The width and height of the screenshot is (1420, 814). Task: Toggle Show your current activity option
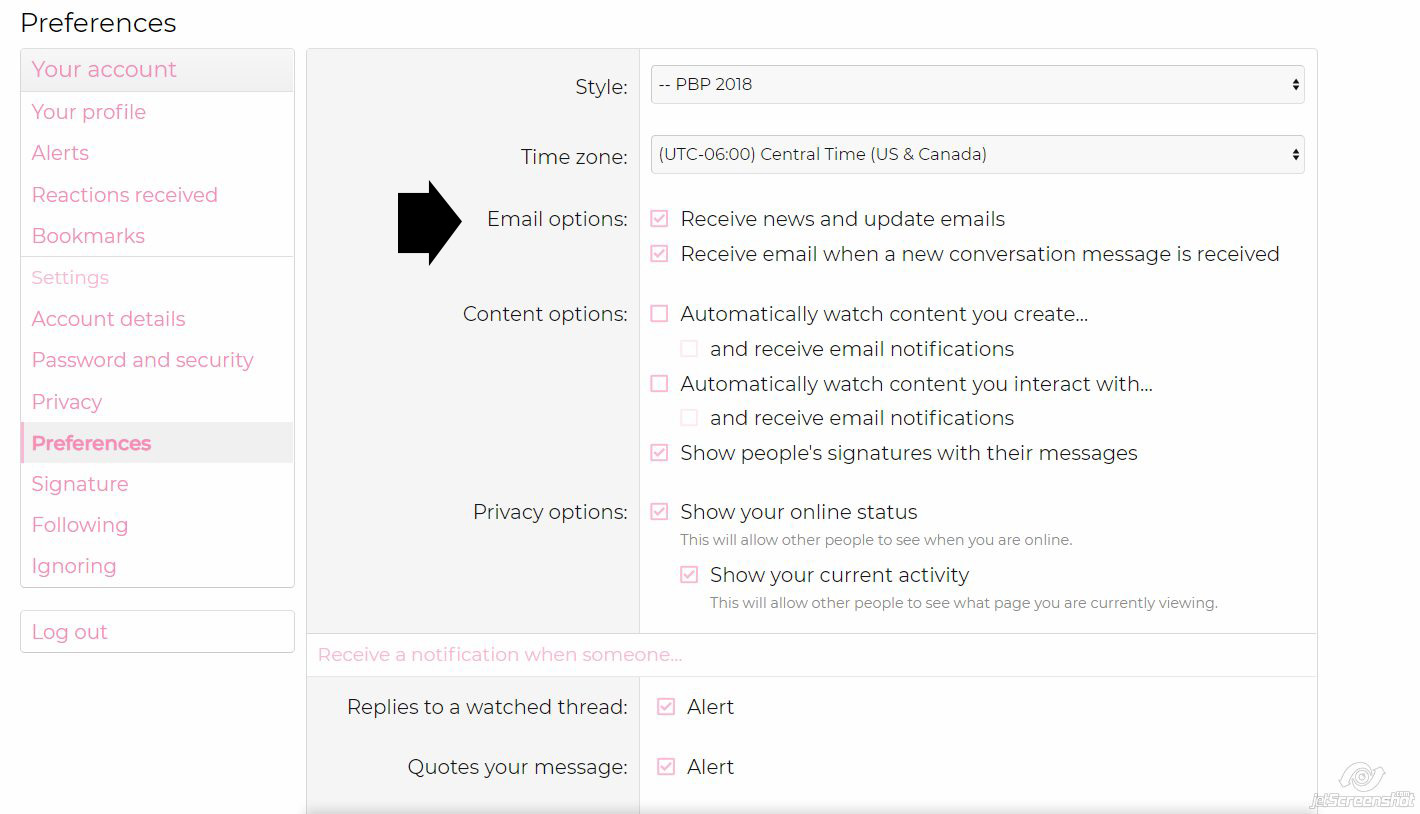pyautogui.click(x=689, y=575)
